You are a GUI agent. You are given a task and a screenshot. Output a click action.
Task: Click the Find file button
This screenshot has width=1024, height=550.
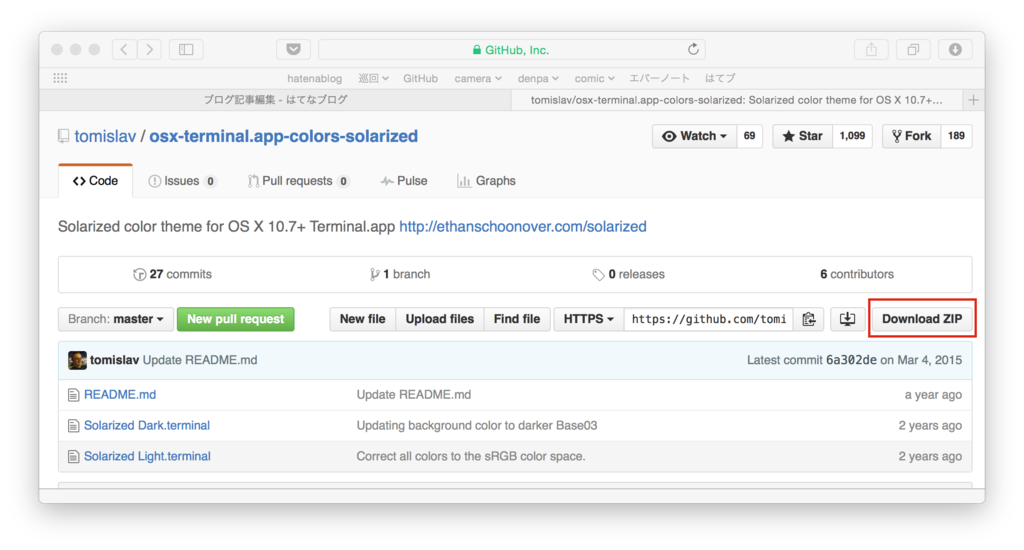tap(517, 319)
